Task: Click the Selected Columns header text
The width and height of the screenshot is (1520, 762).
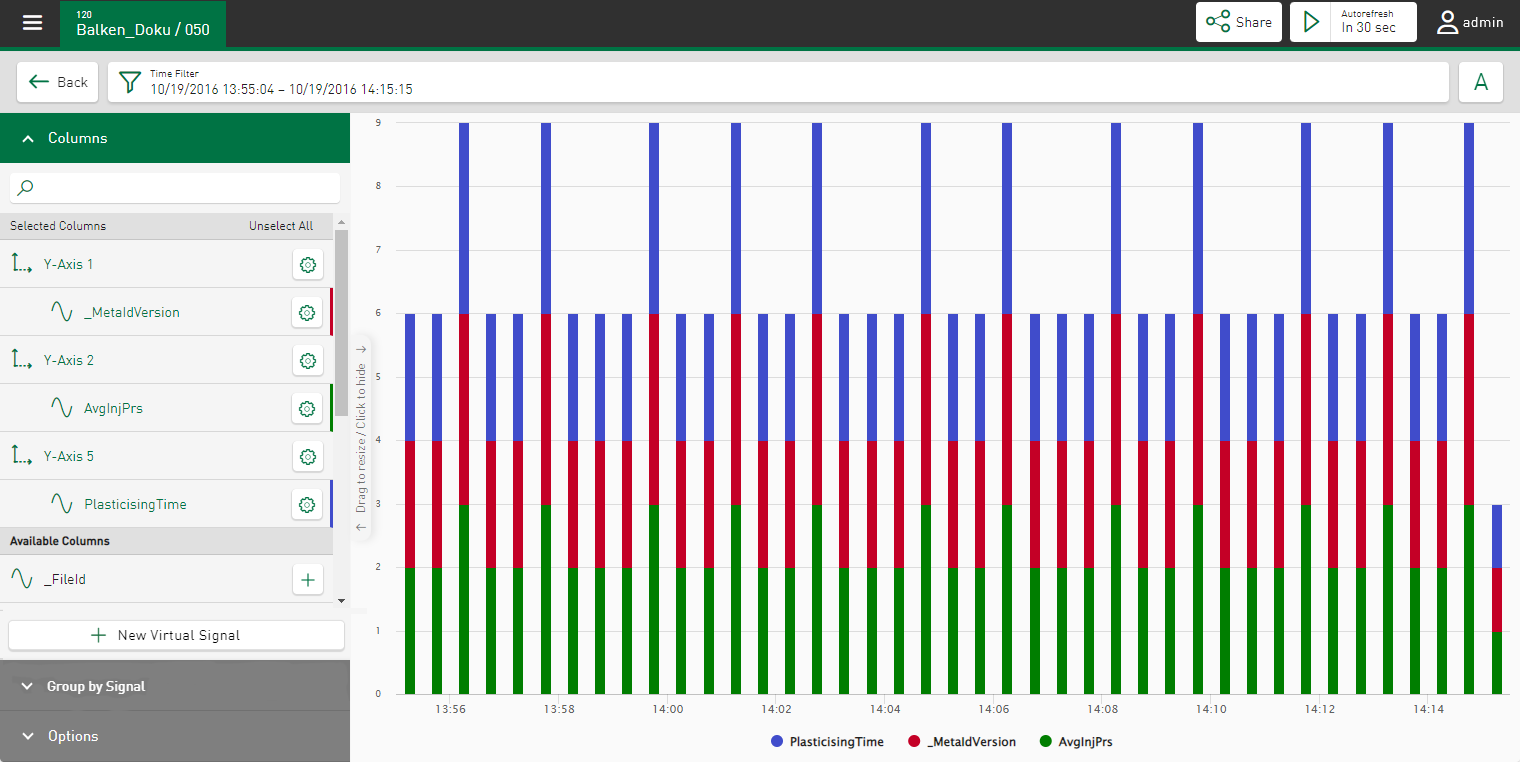Action: pos(58,226)
